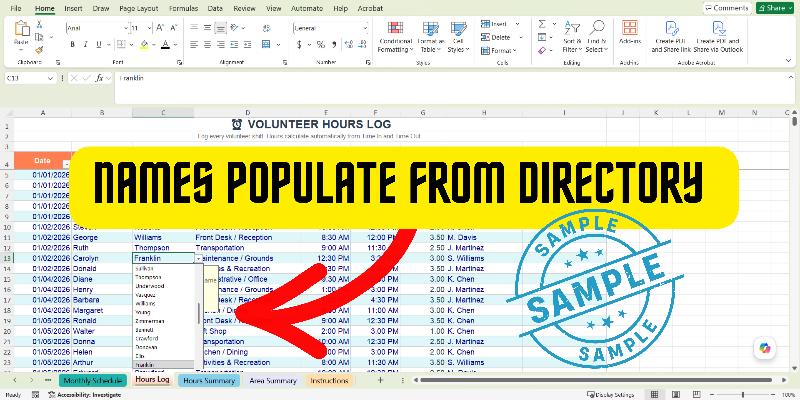
Task: Select the Format Painter brush
Action: tap(39, 49)
